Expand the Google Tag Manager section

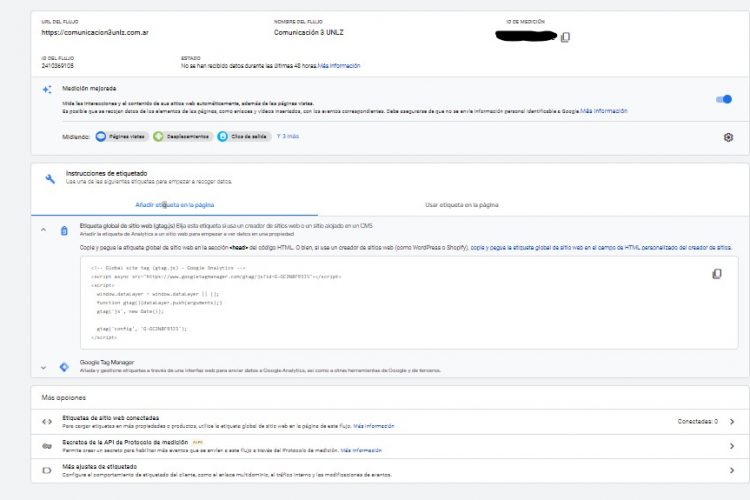(44, 367)
